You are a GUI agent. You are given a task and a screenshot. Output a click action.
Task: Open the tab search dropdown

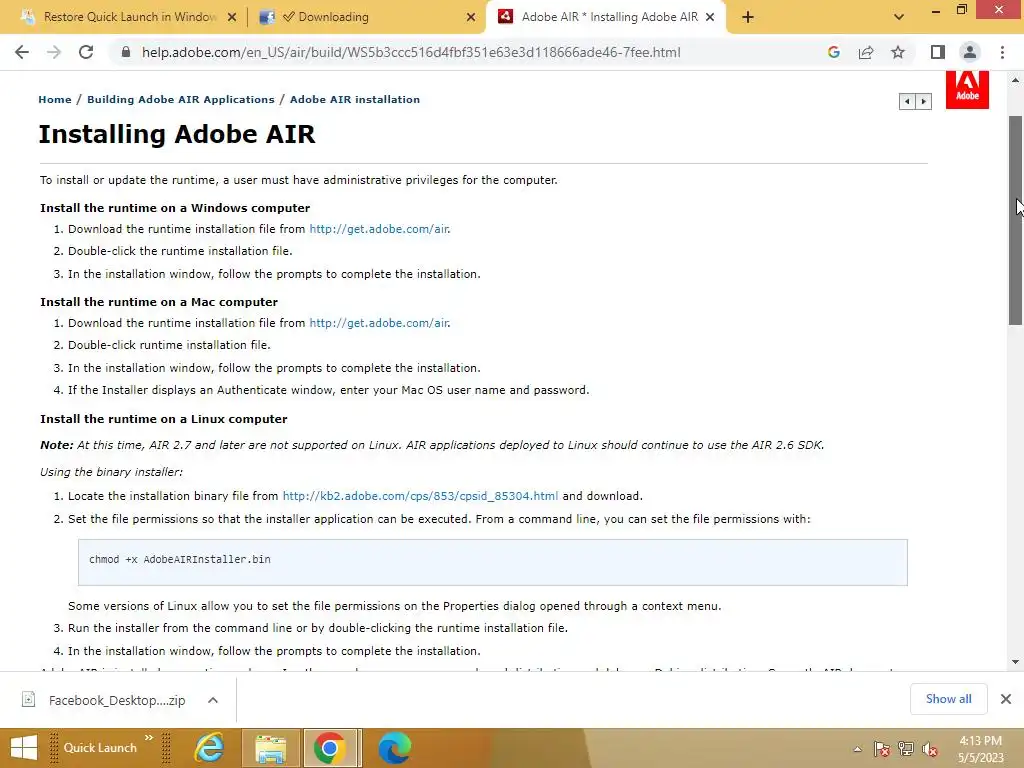click(x=899, y=17)
